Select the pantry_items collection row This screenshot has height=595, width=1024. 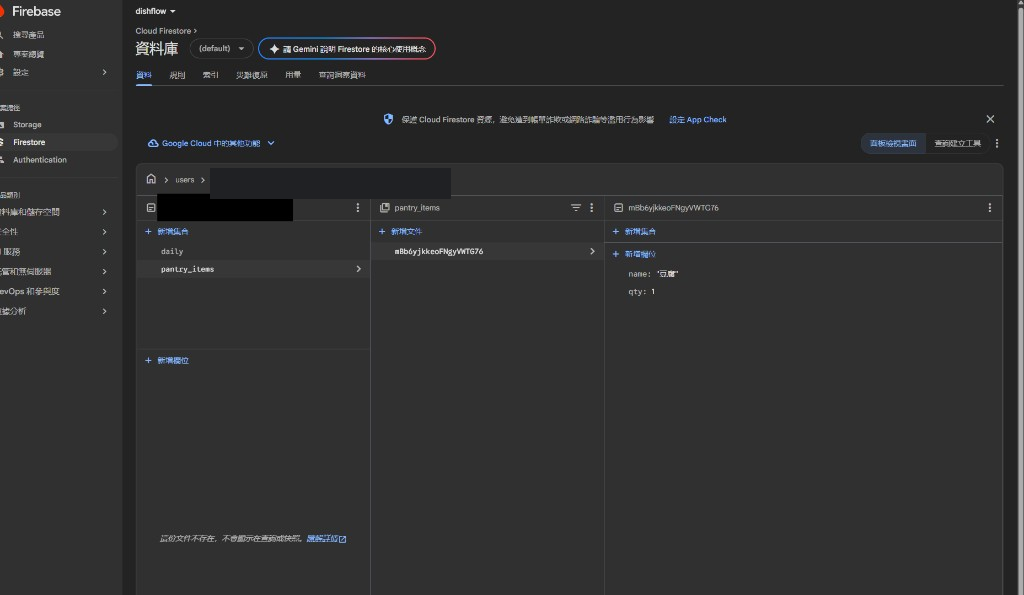[253, 269]
